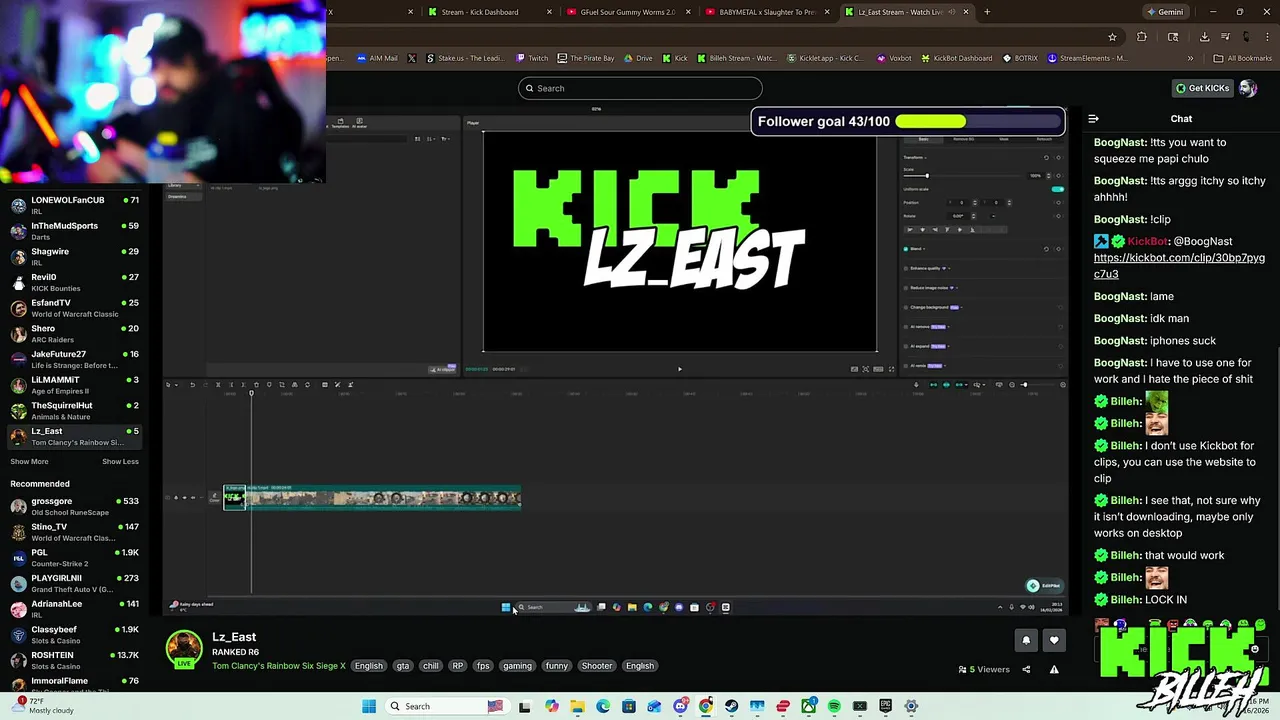Collapse the chat panel arrow icon
The height and width of the screenshot is (720, 1280).
(1093, 119)
